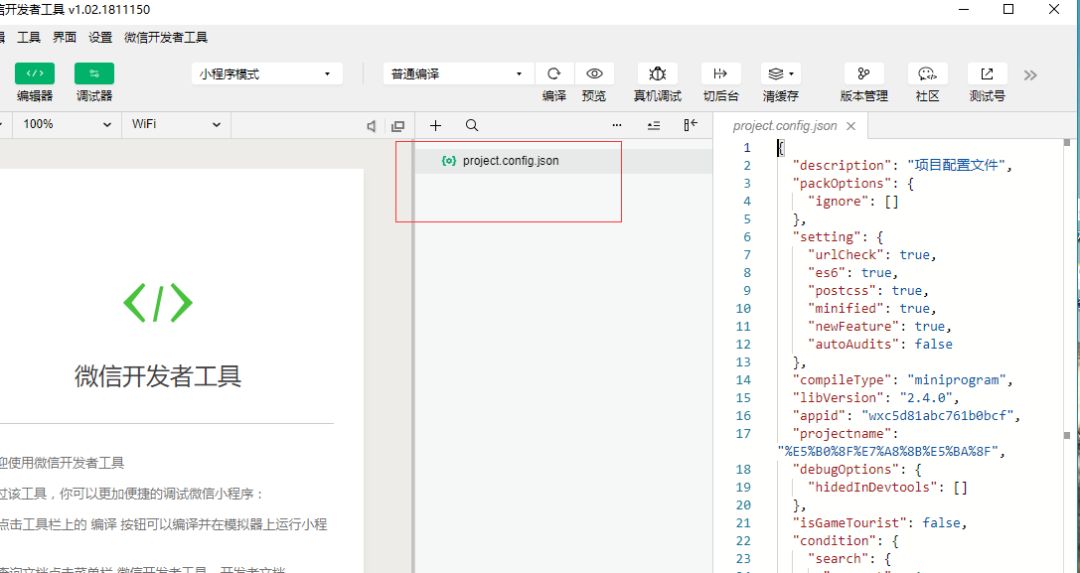Toggle the 编辑器 (editor) panel button
Screen dimensions: 1080x573
click(x=34, y=74)
